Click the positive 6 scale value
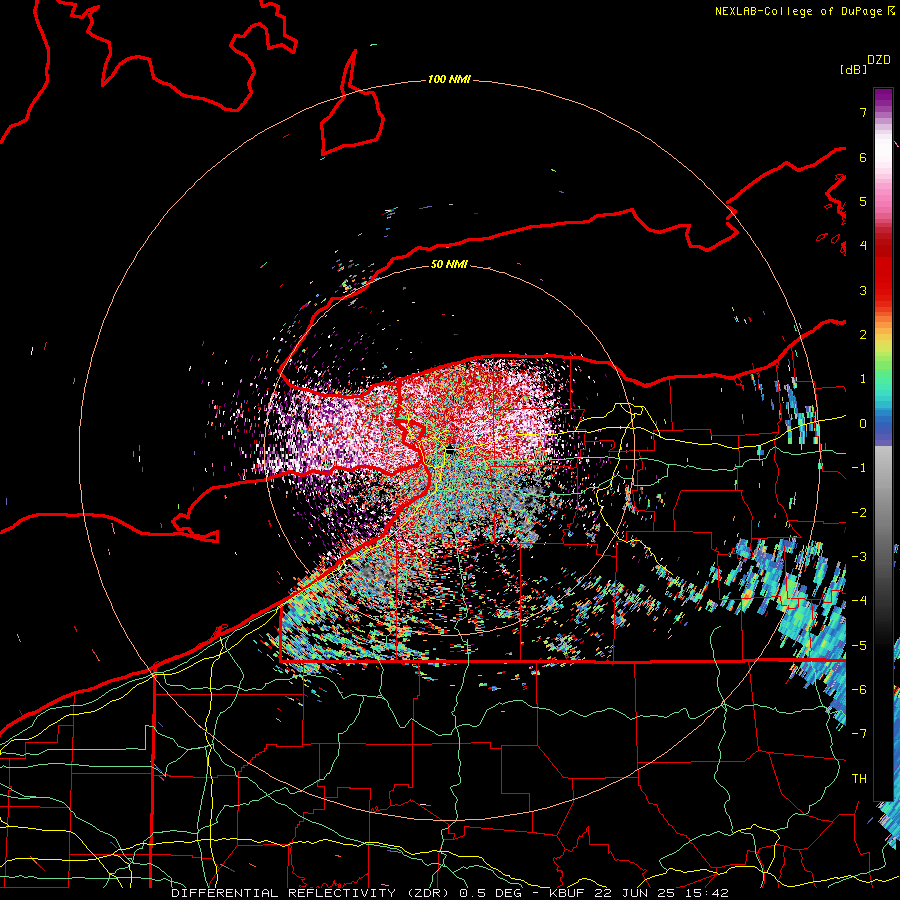Image resolution: width=900 pixels, height=900 pixels. click(x=863, y=157)
